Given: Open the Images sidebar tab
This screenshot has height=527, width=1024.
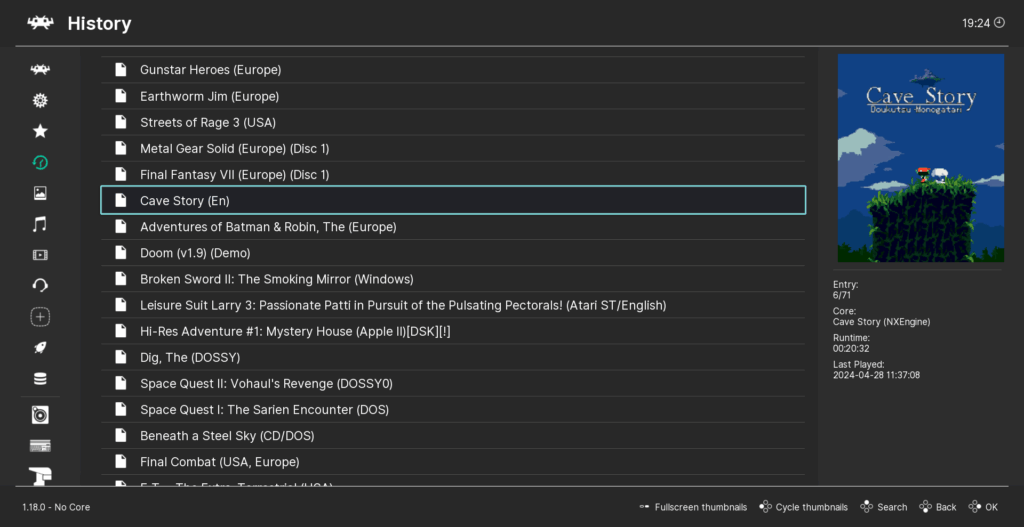Looking at the screenshot, I should [x=40, y=193].
